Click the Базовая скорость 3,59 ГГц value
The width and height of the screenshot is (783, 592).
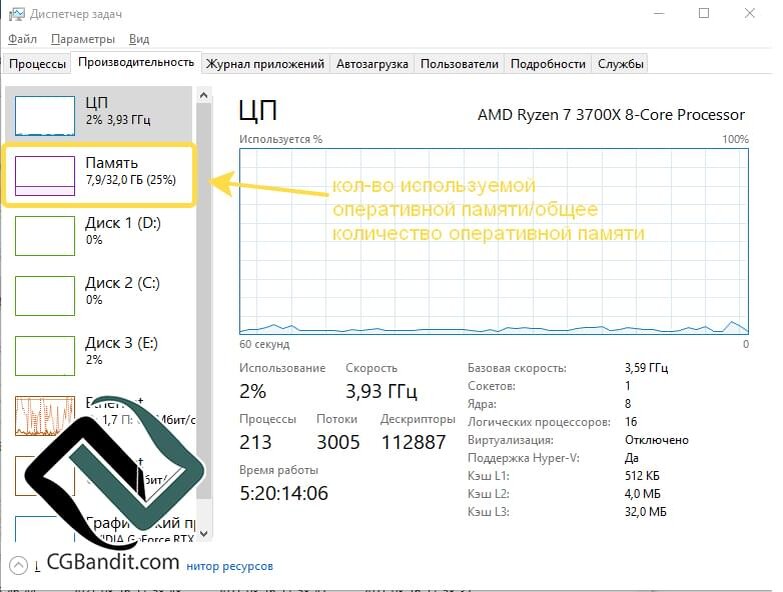click(646, 368)
